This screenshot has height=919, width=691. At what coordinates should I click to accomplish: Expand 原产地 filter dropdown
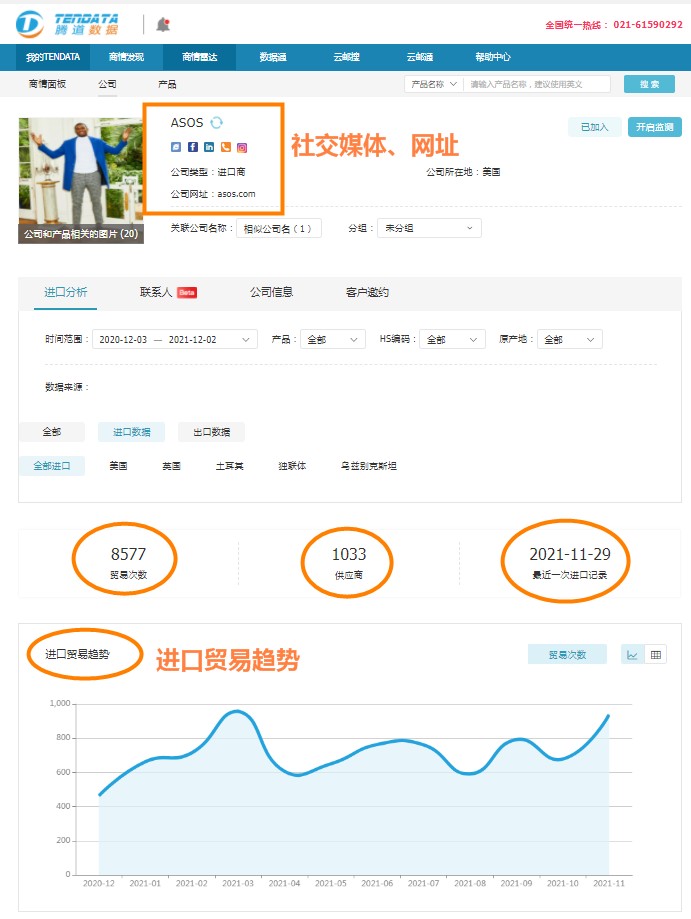coord(570,339)
